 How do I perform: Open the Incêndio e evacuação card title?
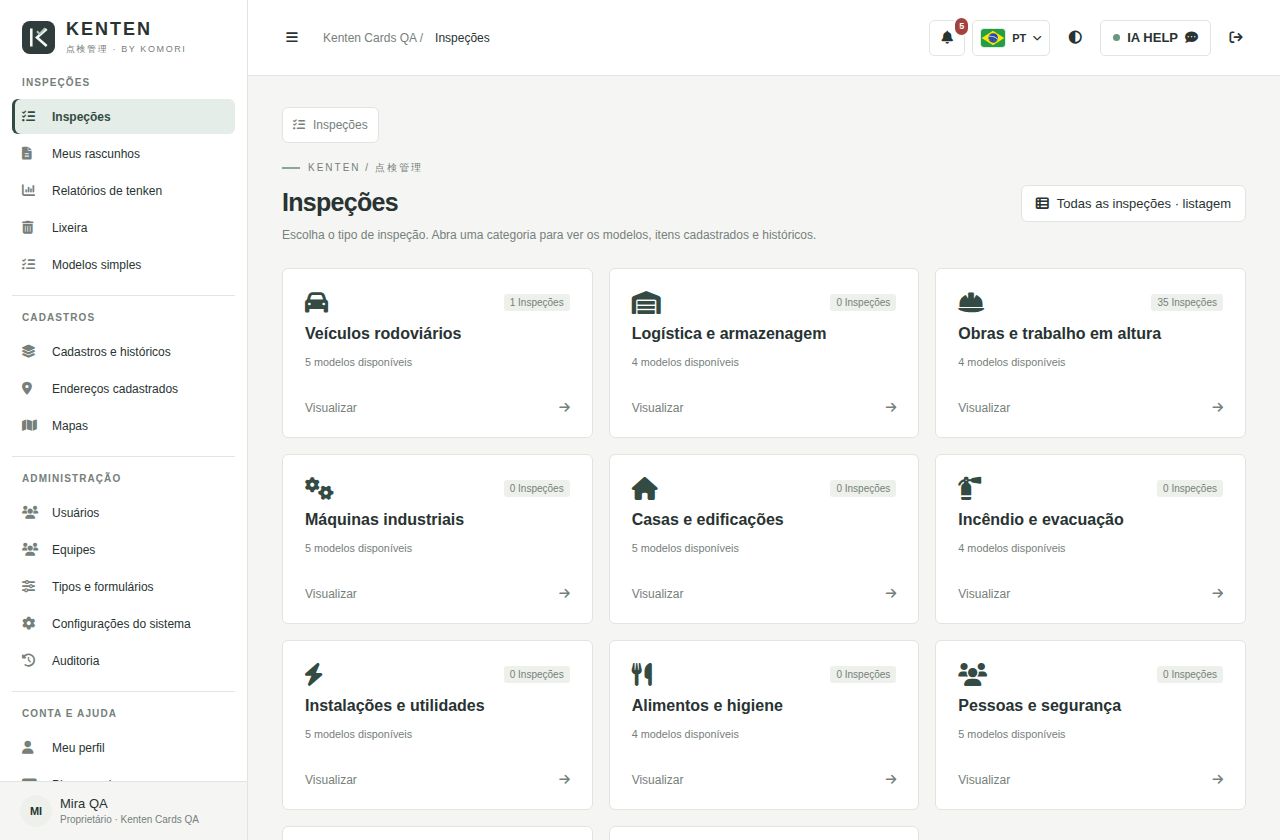[x=1041, y=520]
